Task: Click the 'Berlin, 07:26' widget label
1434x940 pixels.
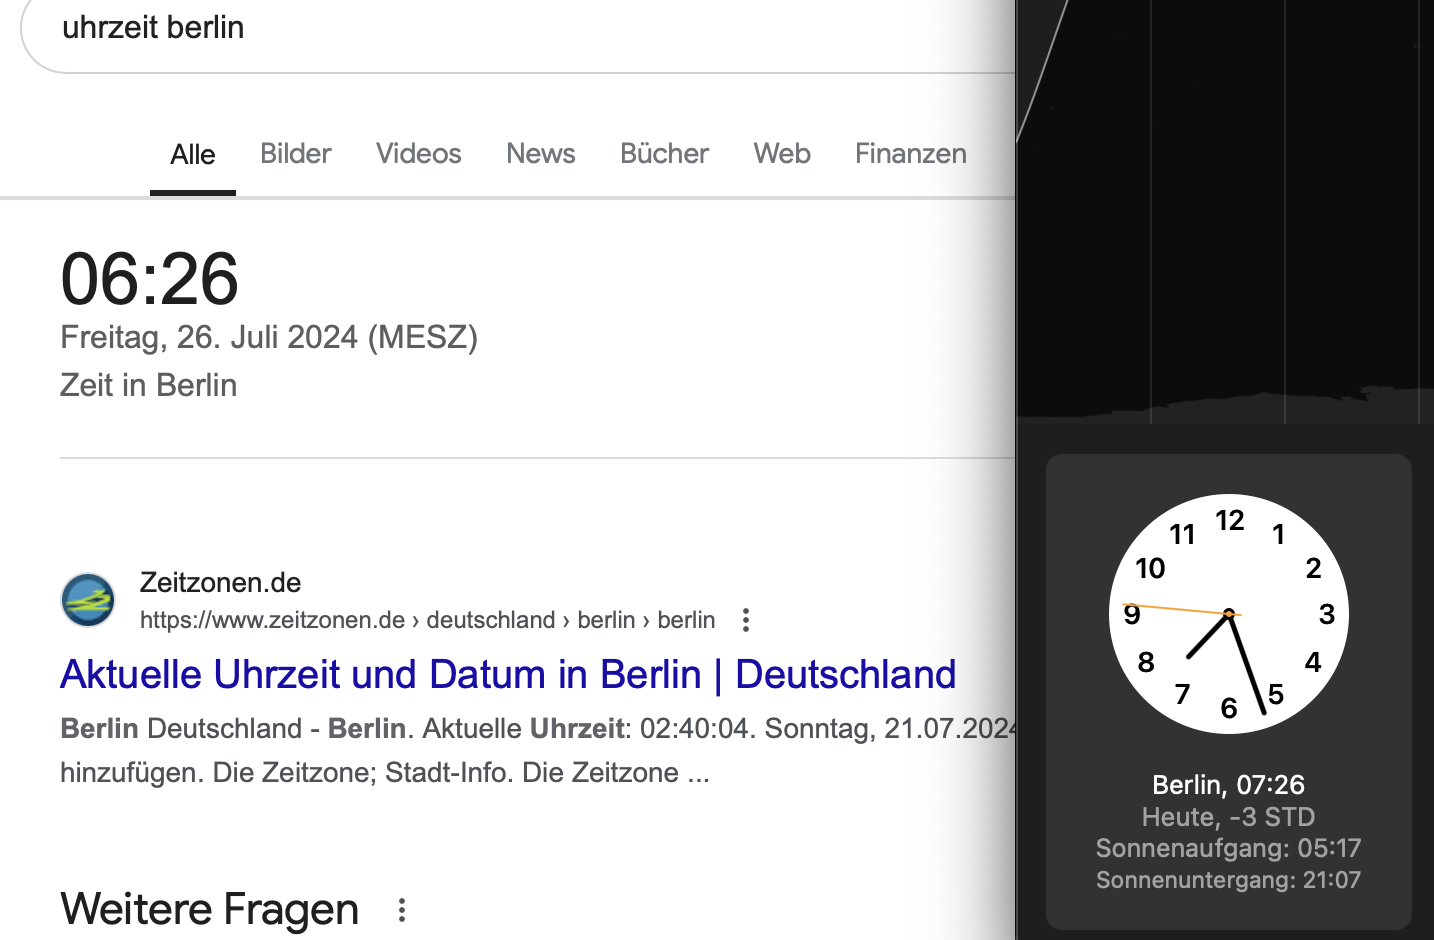Action: tap(1229, 785)
